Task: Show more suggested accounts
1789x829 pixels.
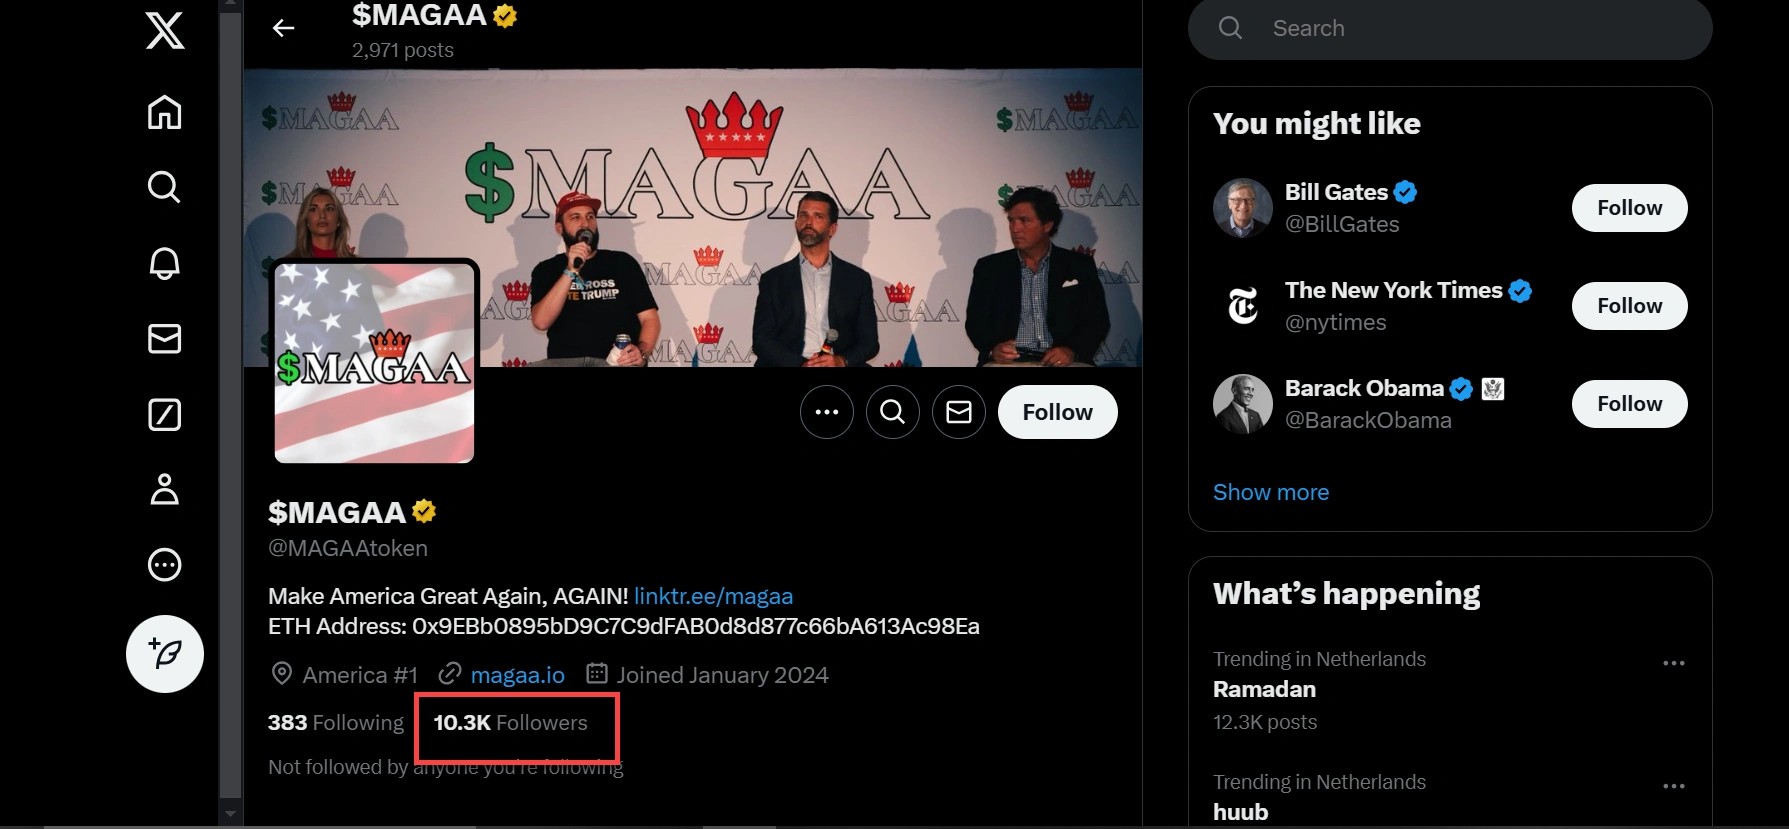Action: pos(1271,492)
